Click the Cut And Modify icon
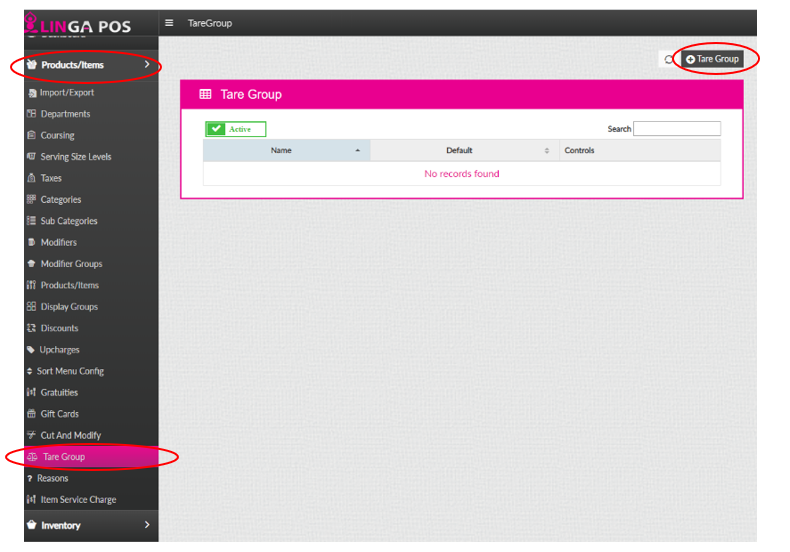 pyautogui.click(x=31, y=435)
